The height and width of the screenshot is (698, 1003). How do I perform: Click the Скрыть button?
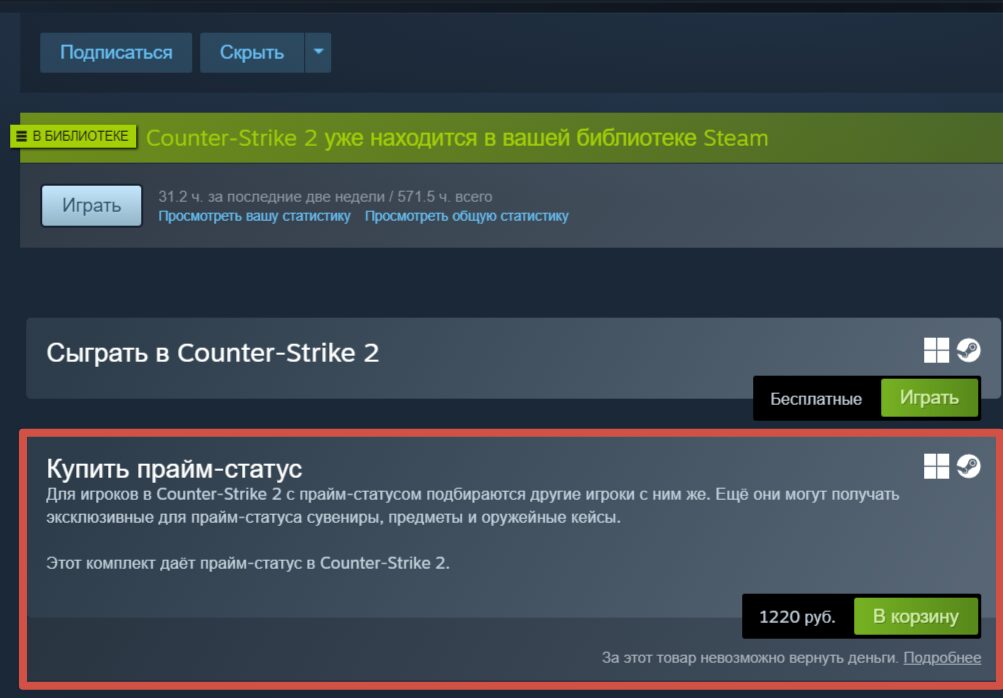pos(252,52)
